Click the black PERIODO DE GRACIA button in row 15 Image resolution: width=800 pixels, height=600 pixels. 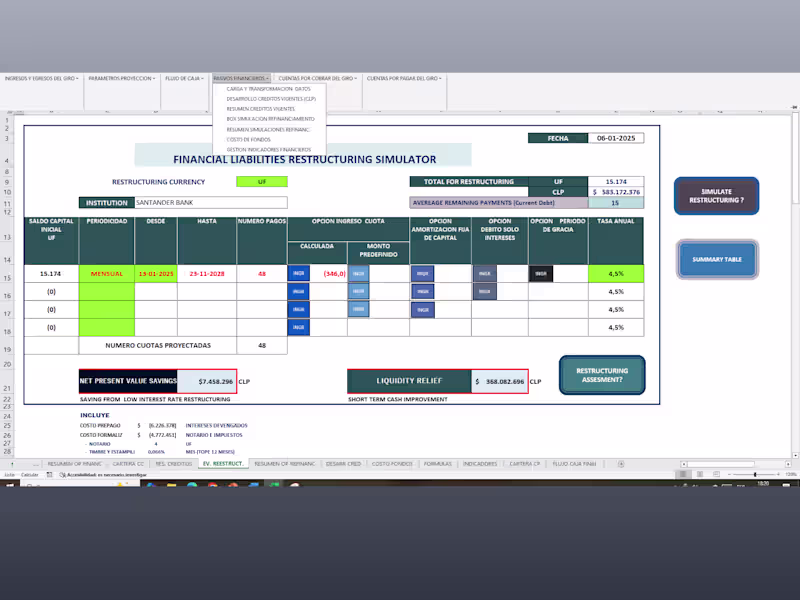pos(541,273)
